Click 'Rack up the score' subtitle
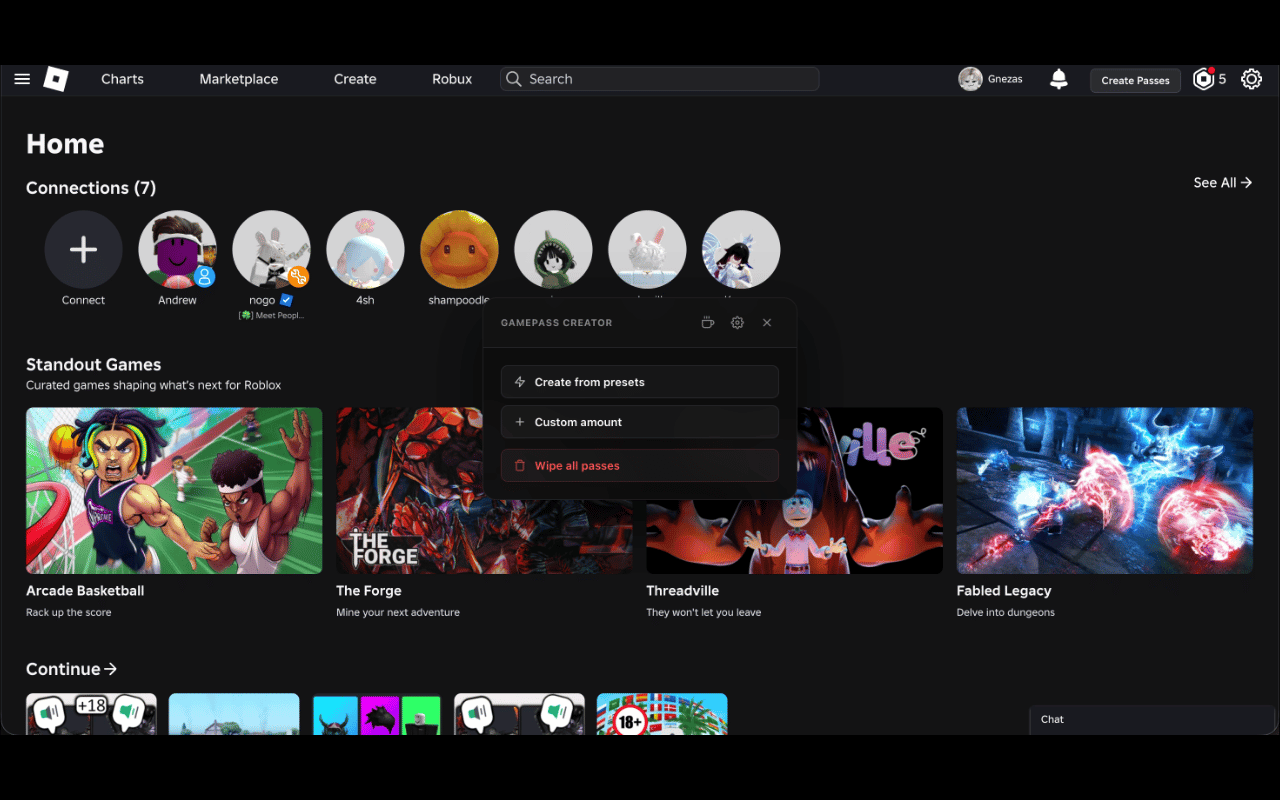This screenshot has height=800, width=1280. pos(69,612)
